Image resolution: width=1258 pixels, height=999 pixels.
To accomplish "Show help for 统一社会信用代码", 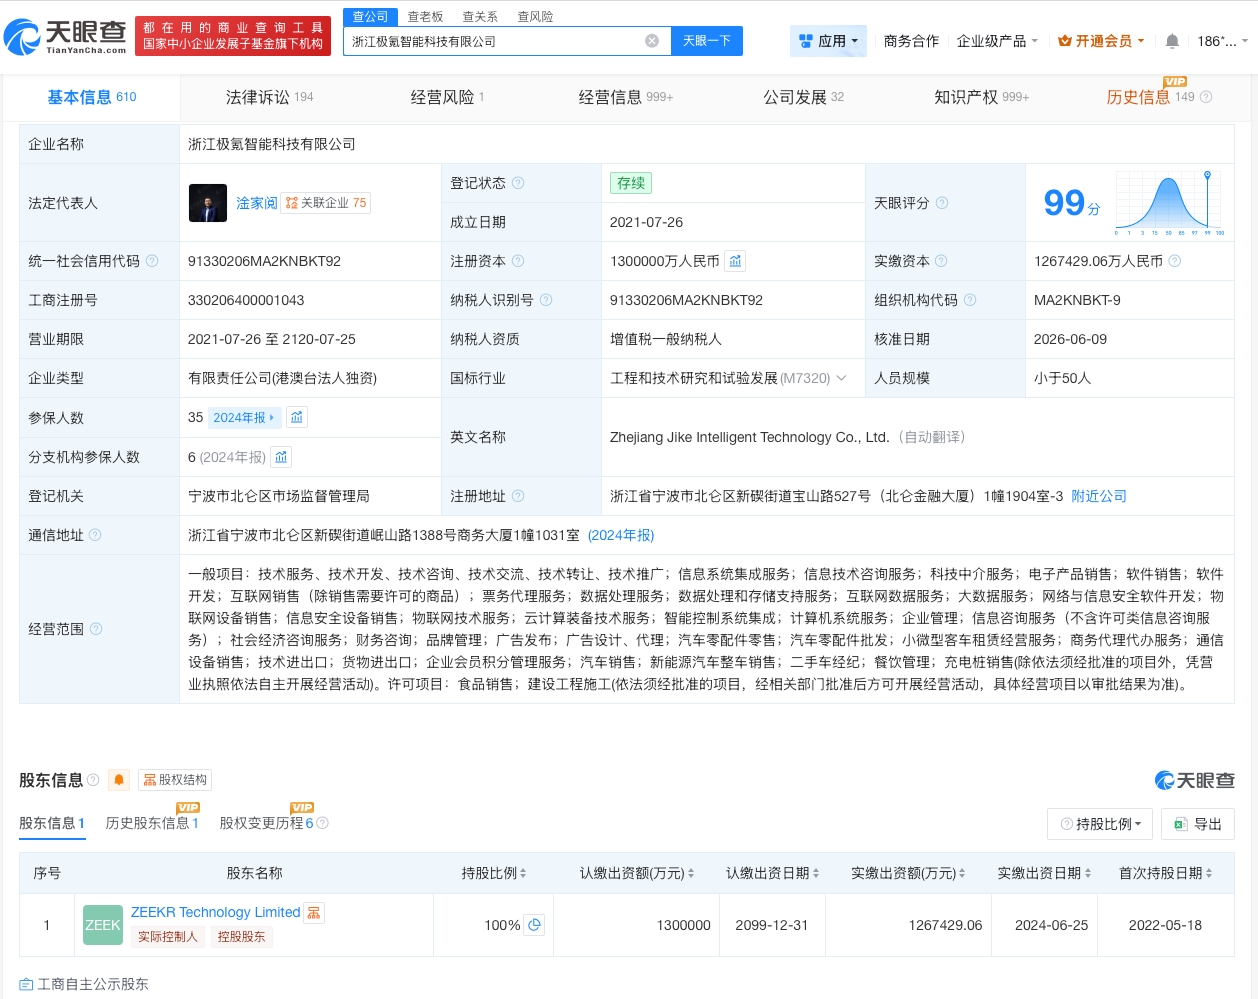I will point(152,261).
